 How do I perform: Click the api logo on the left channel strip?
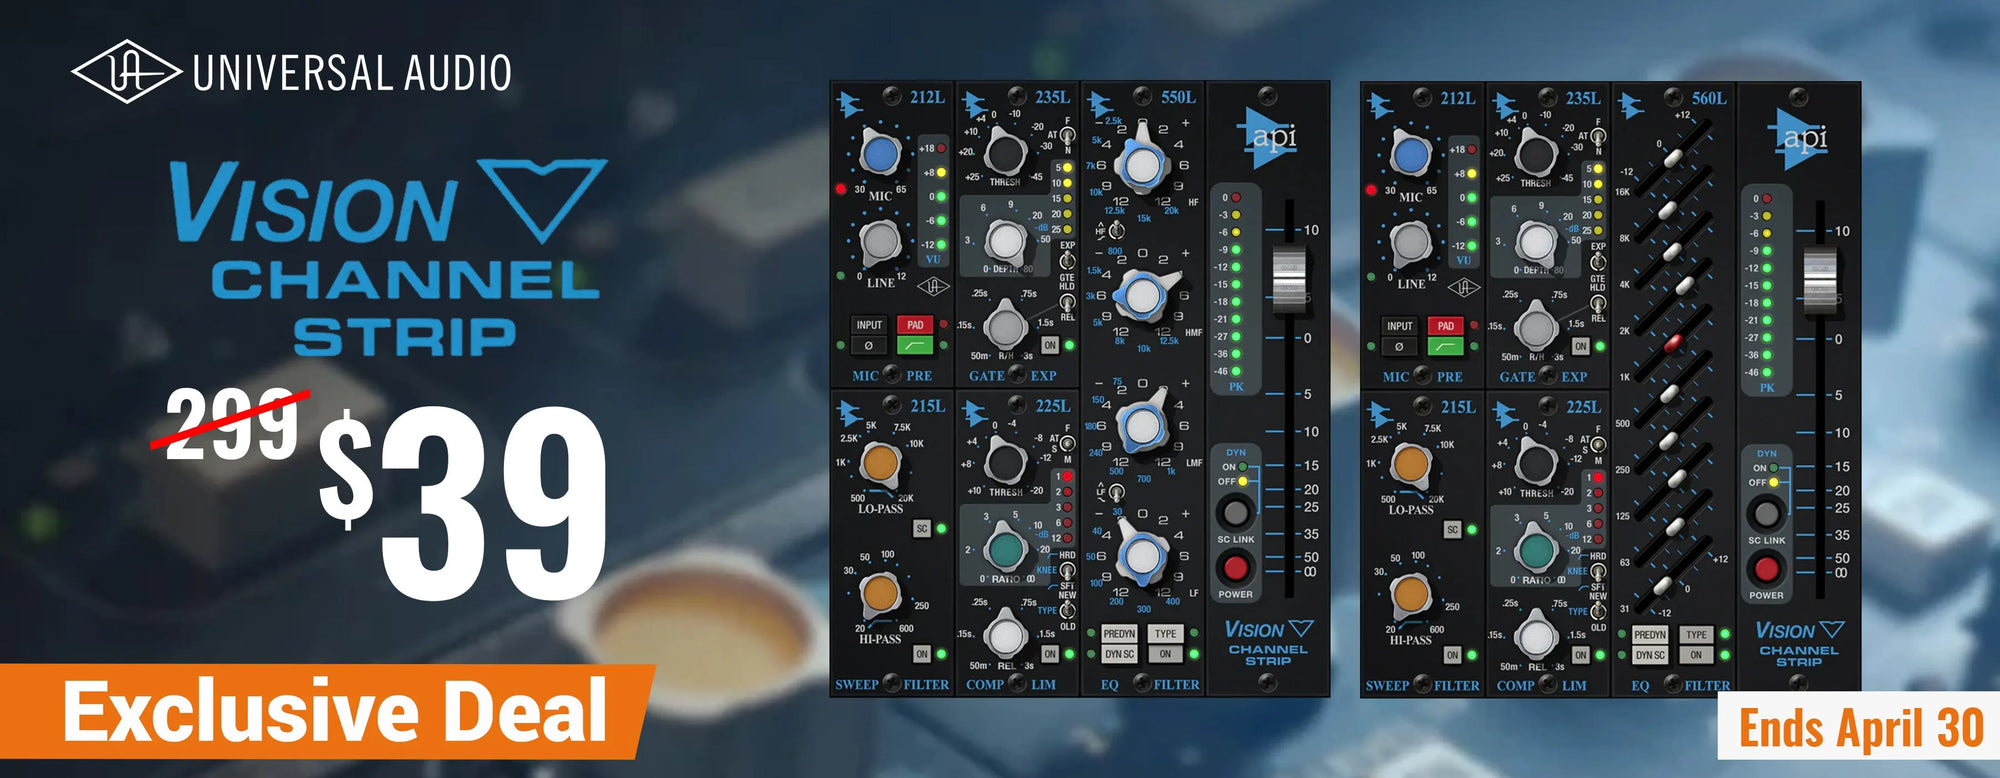pyautogui.click(x=1267, y=138)
